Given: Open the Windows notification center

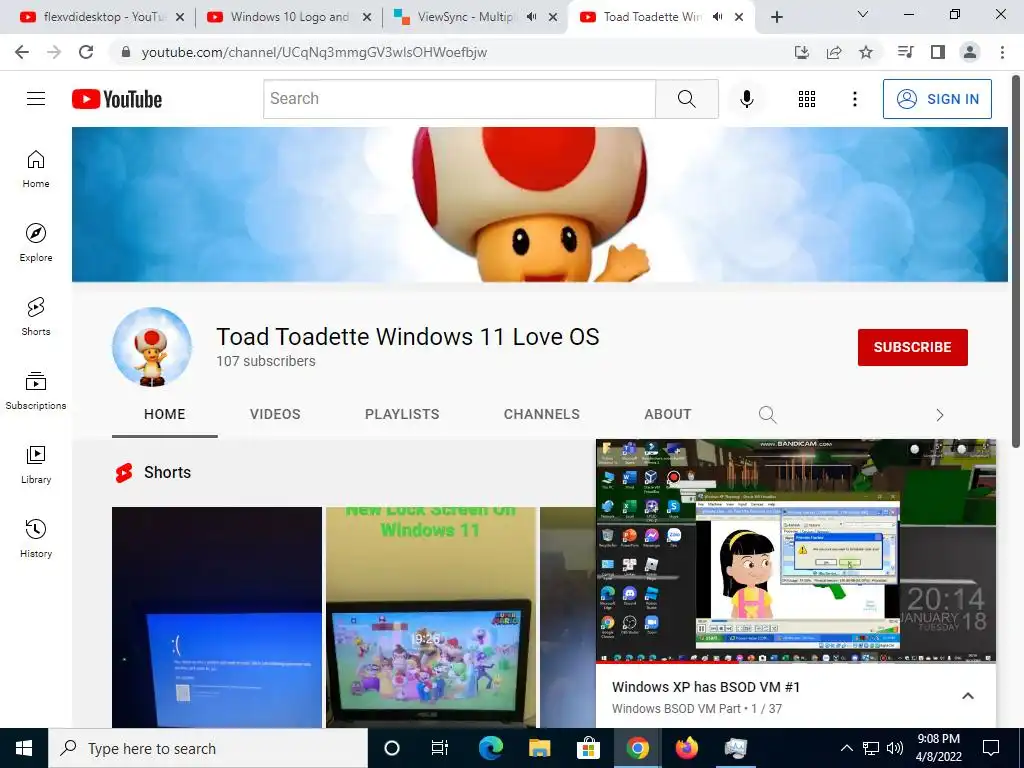Looking at the screenshot, I should [991, 748].
